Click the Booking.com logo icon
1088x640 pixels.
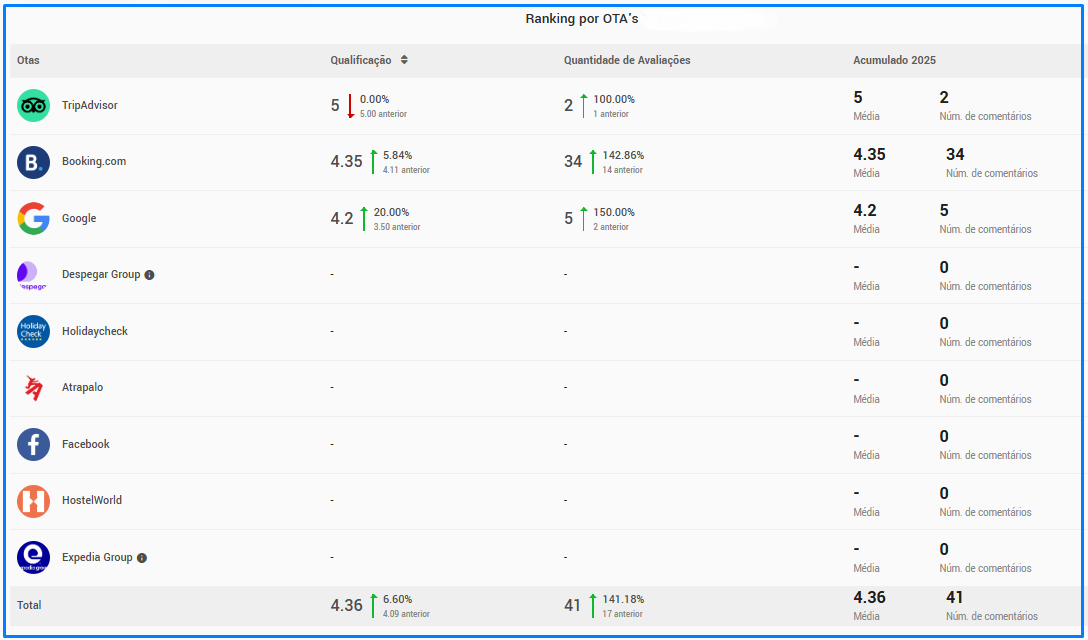(x=33, y=162)
